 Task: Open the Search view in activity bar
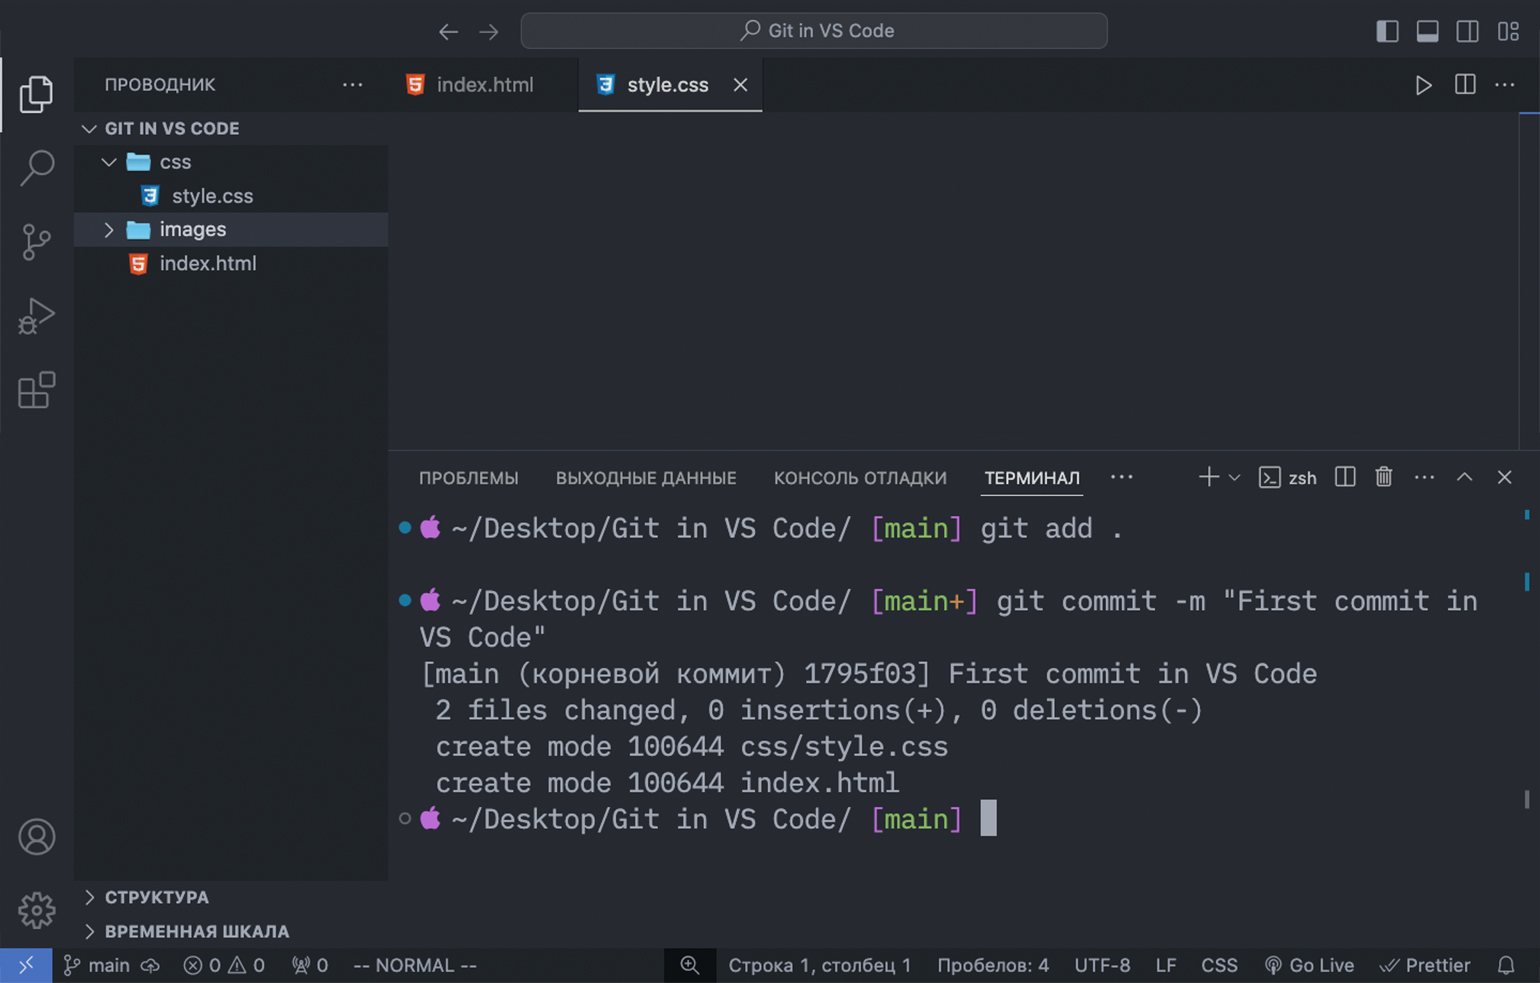(36, 167)
